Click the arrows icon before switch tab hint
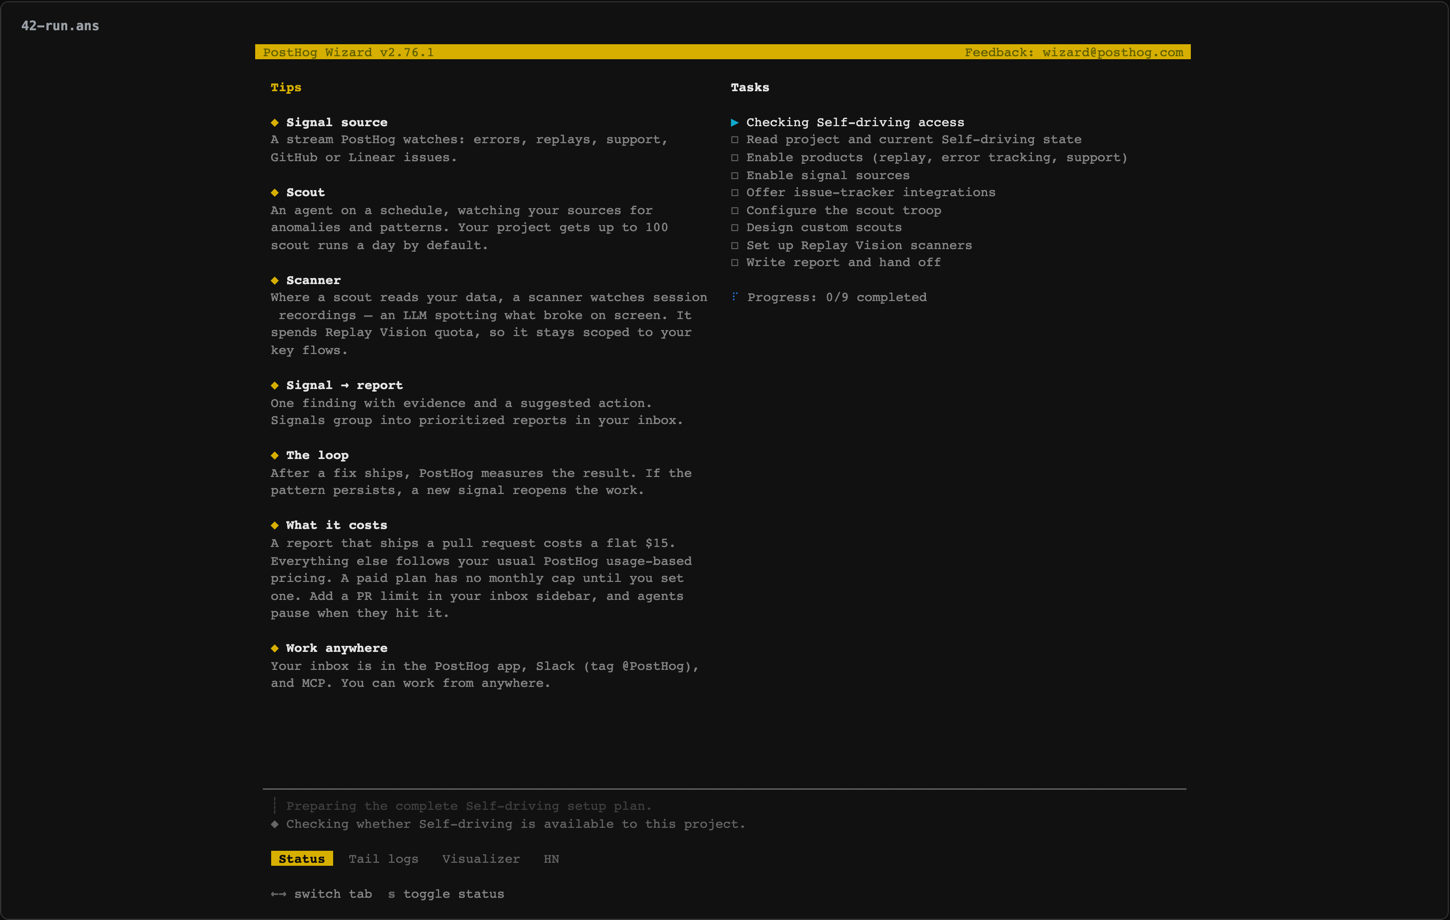Screen dimensions: 1450x920 (278, 894)
